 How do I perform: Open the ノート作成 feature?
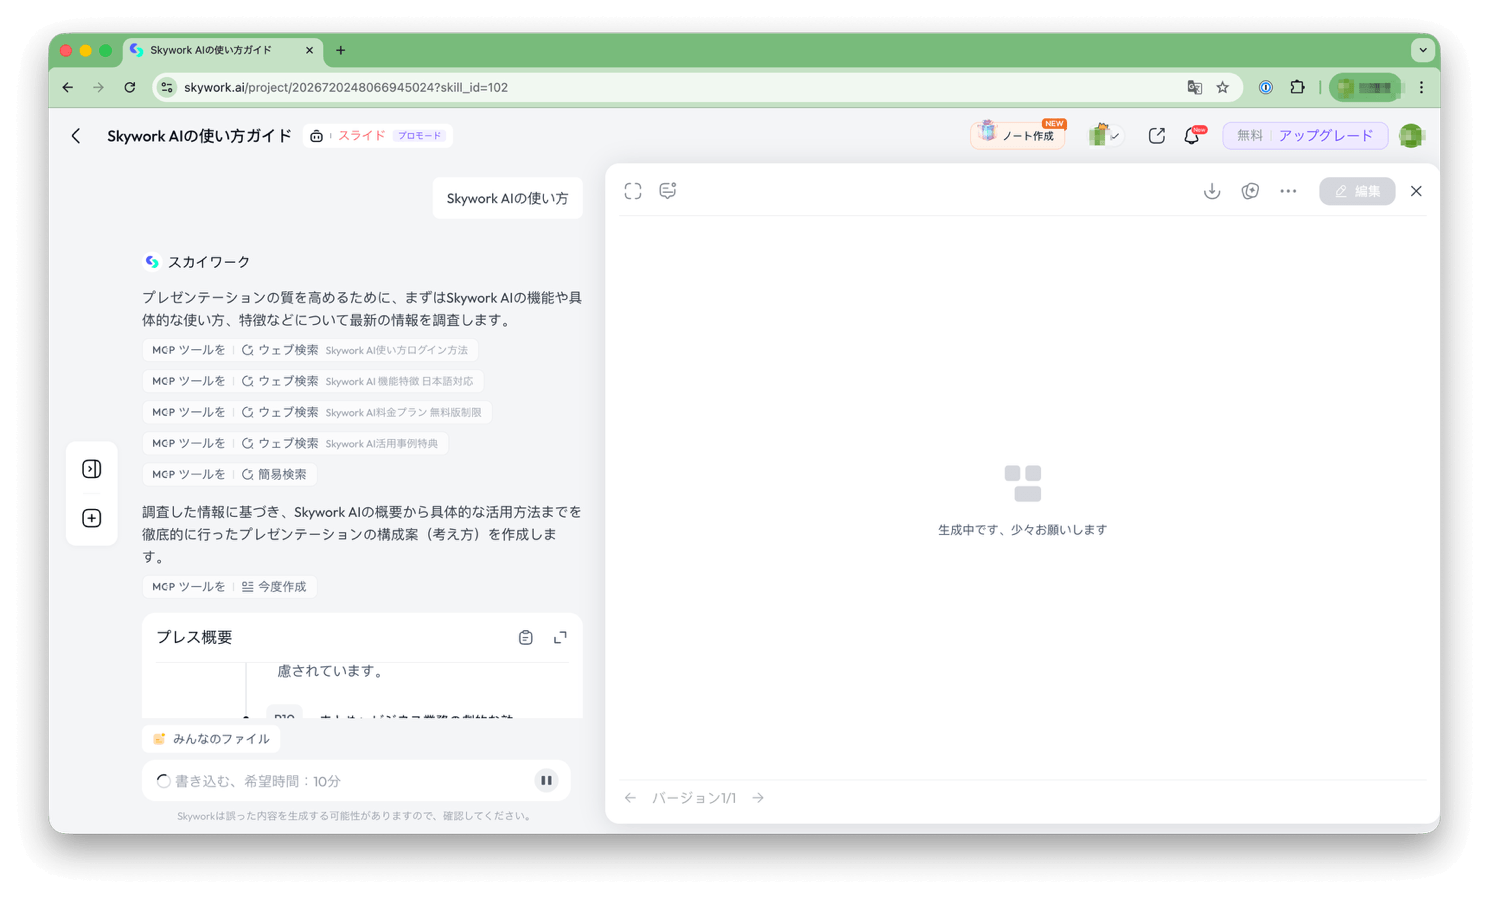[x=1018, y=135]
